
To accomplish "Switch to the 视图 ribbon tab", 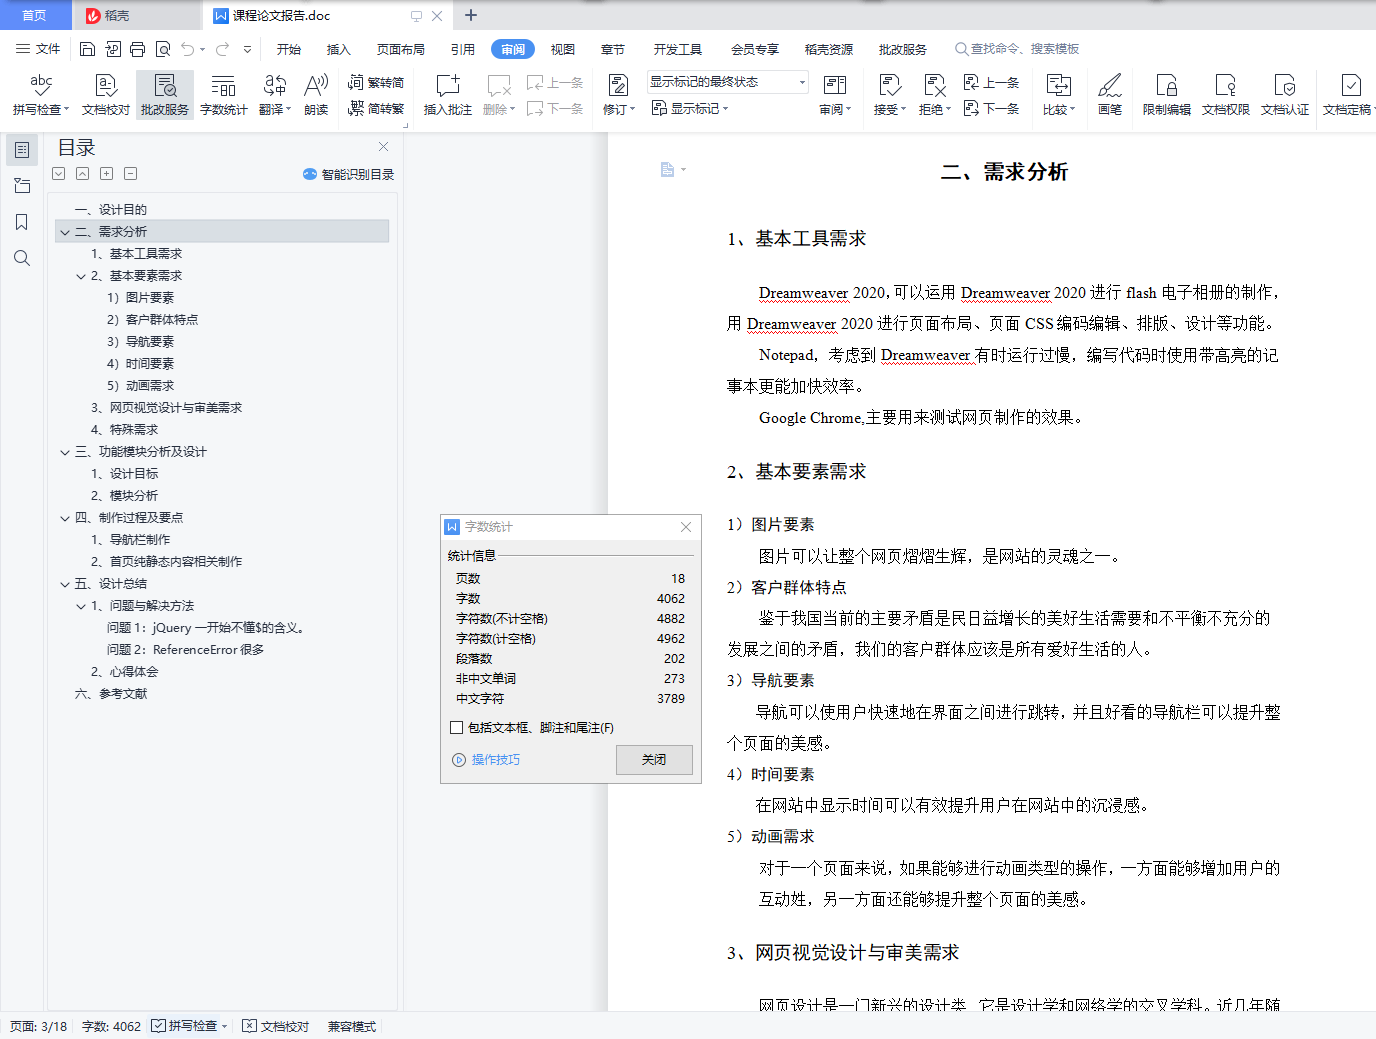I will pos(563,49).
